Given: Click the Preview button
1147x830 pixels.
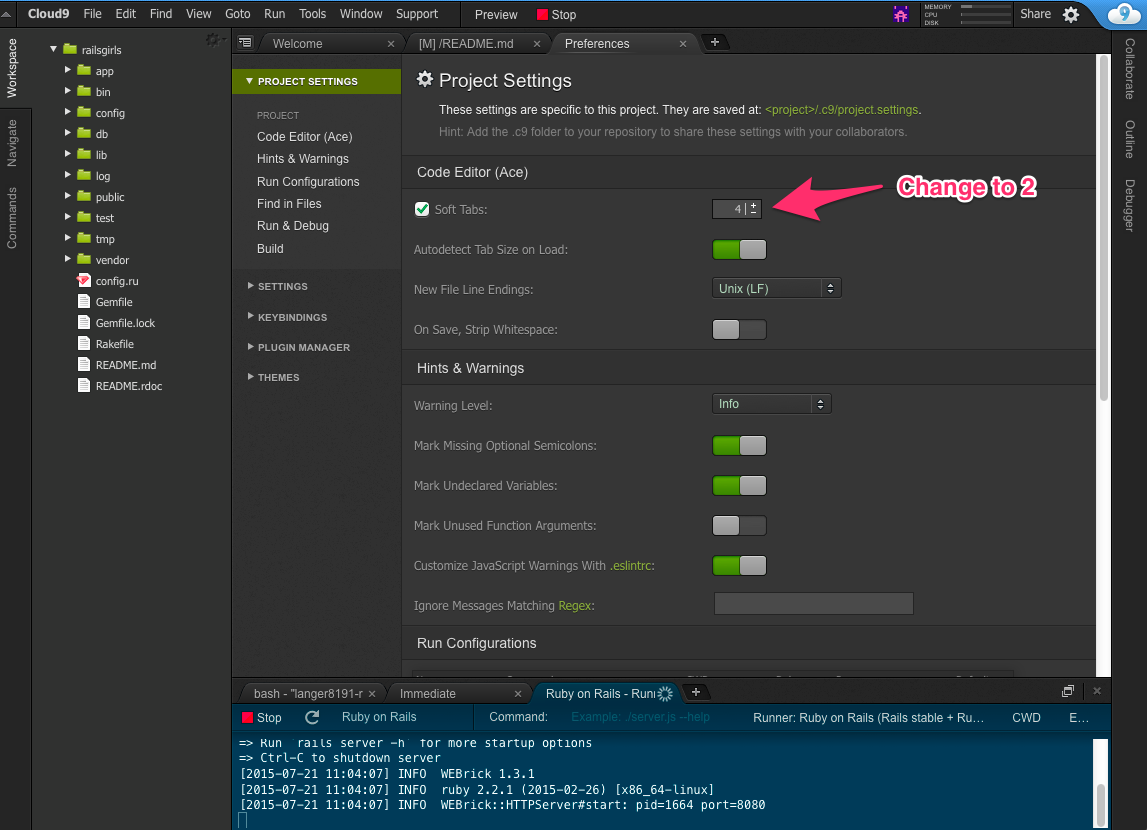Looking at the screenshot, I should point(496,15).
